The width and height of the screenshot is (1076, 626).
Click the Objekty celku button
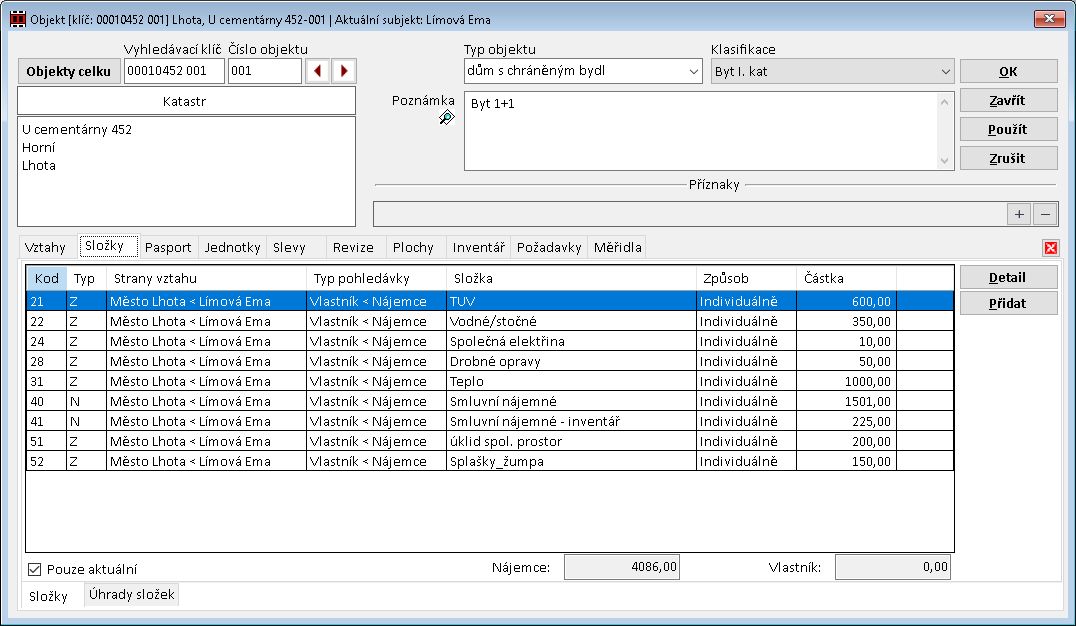tap(69, 71)
